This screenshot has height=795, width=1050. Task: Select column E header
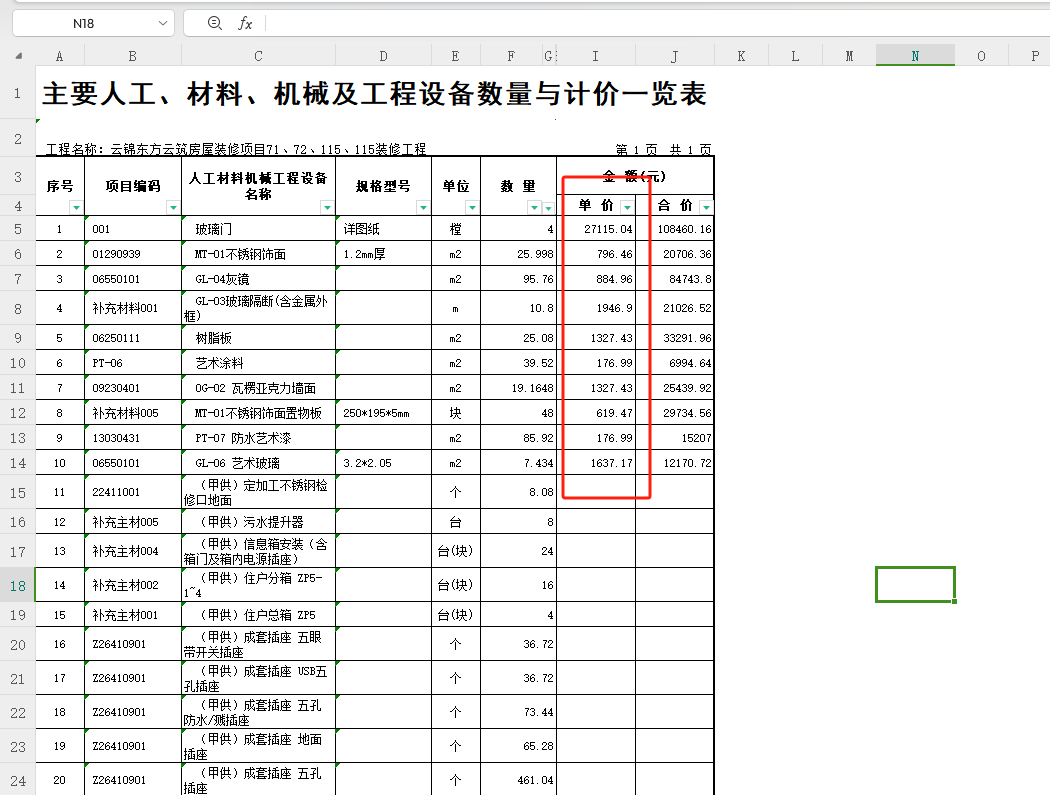click(x=455, y=56)
